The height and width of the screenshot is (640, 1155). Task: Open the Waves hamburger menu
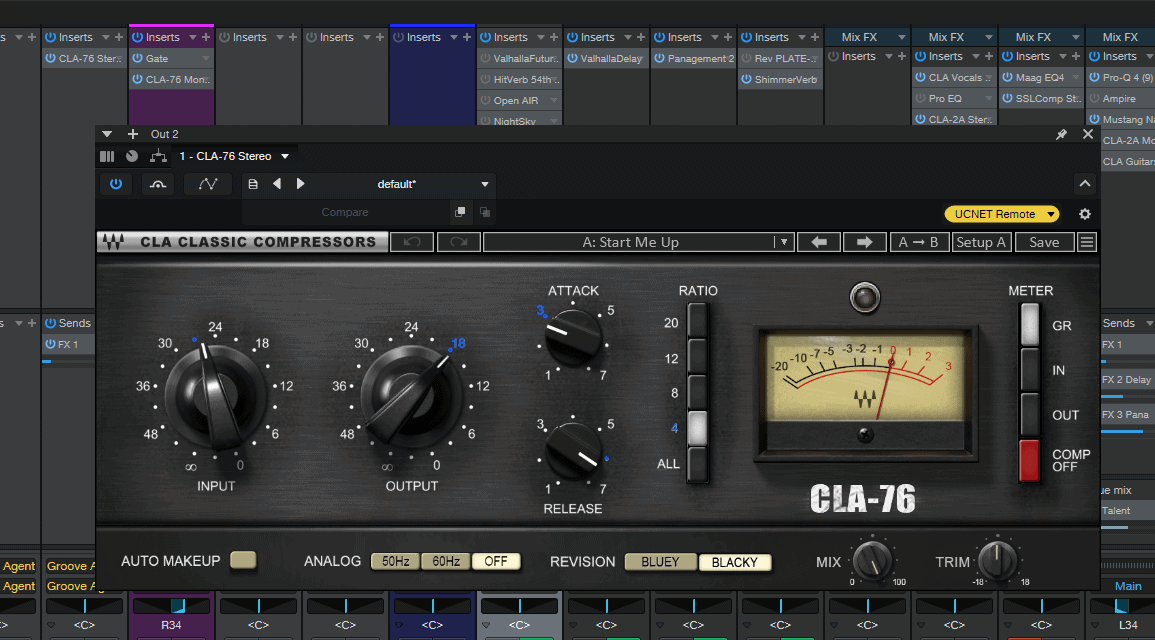[1087, 242]
